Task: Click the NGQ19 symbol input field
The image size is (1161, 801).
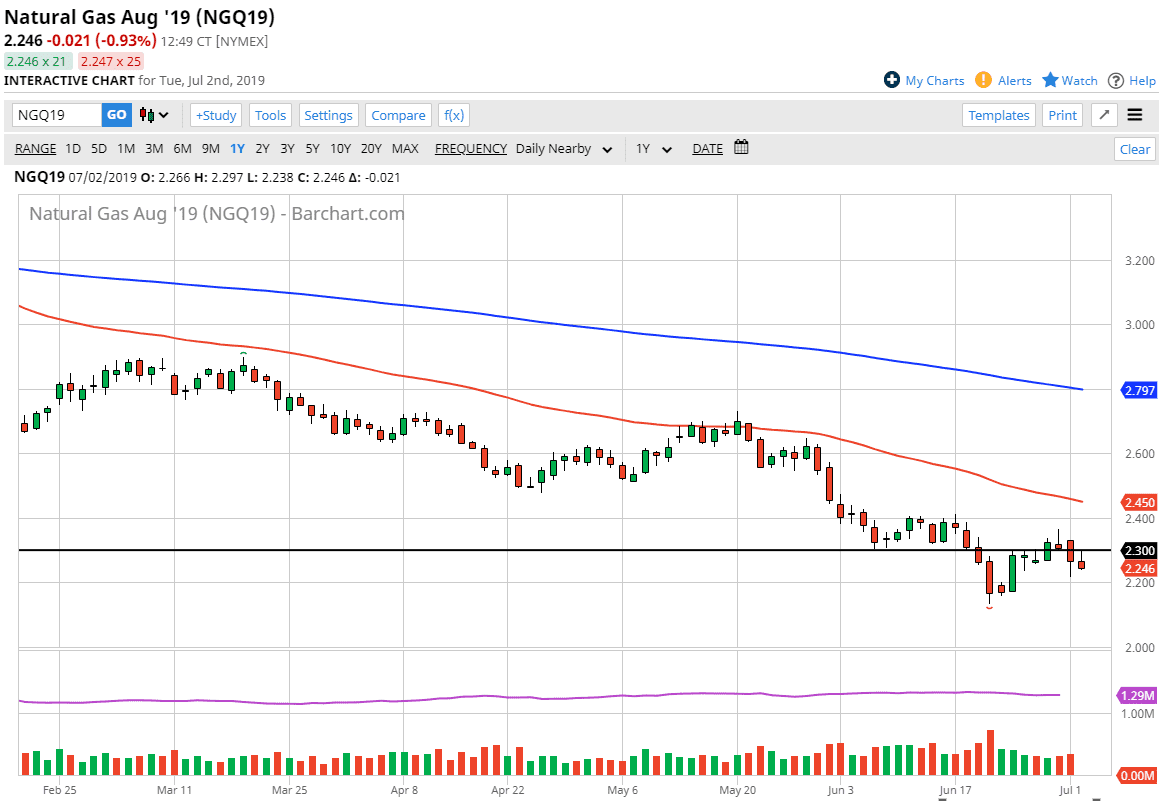Action: [x=57, y=115]
